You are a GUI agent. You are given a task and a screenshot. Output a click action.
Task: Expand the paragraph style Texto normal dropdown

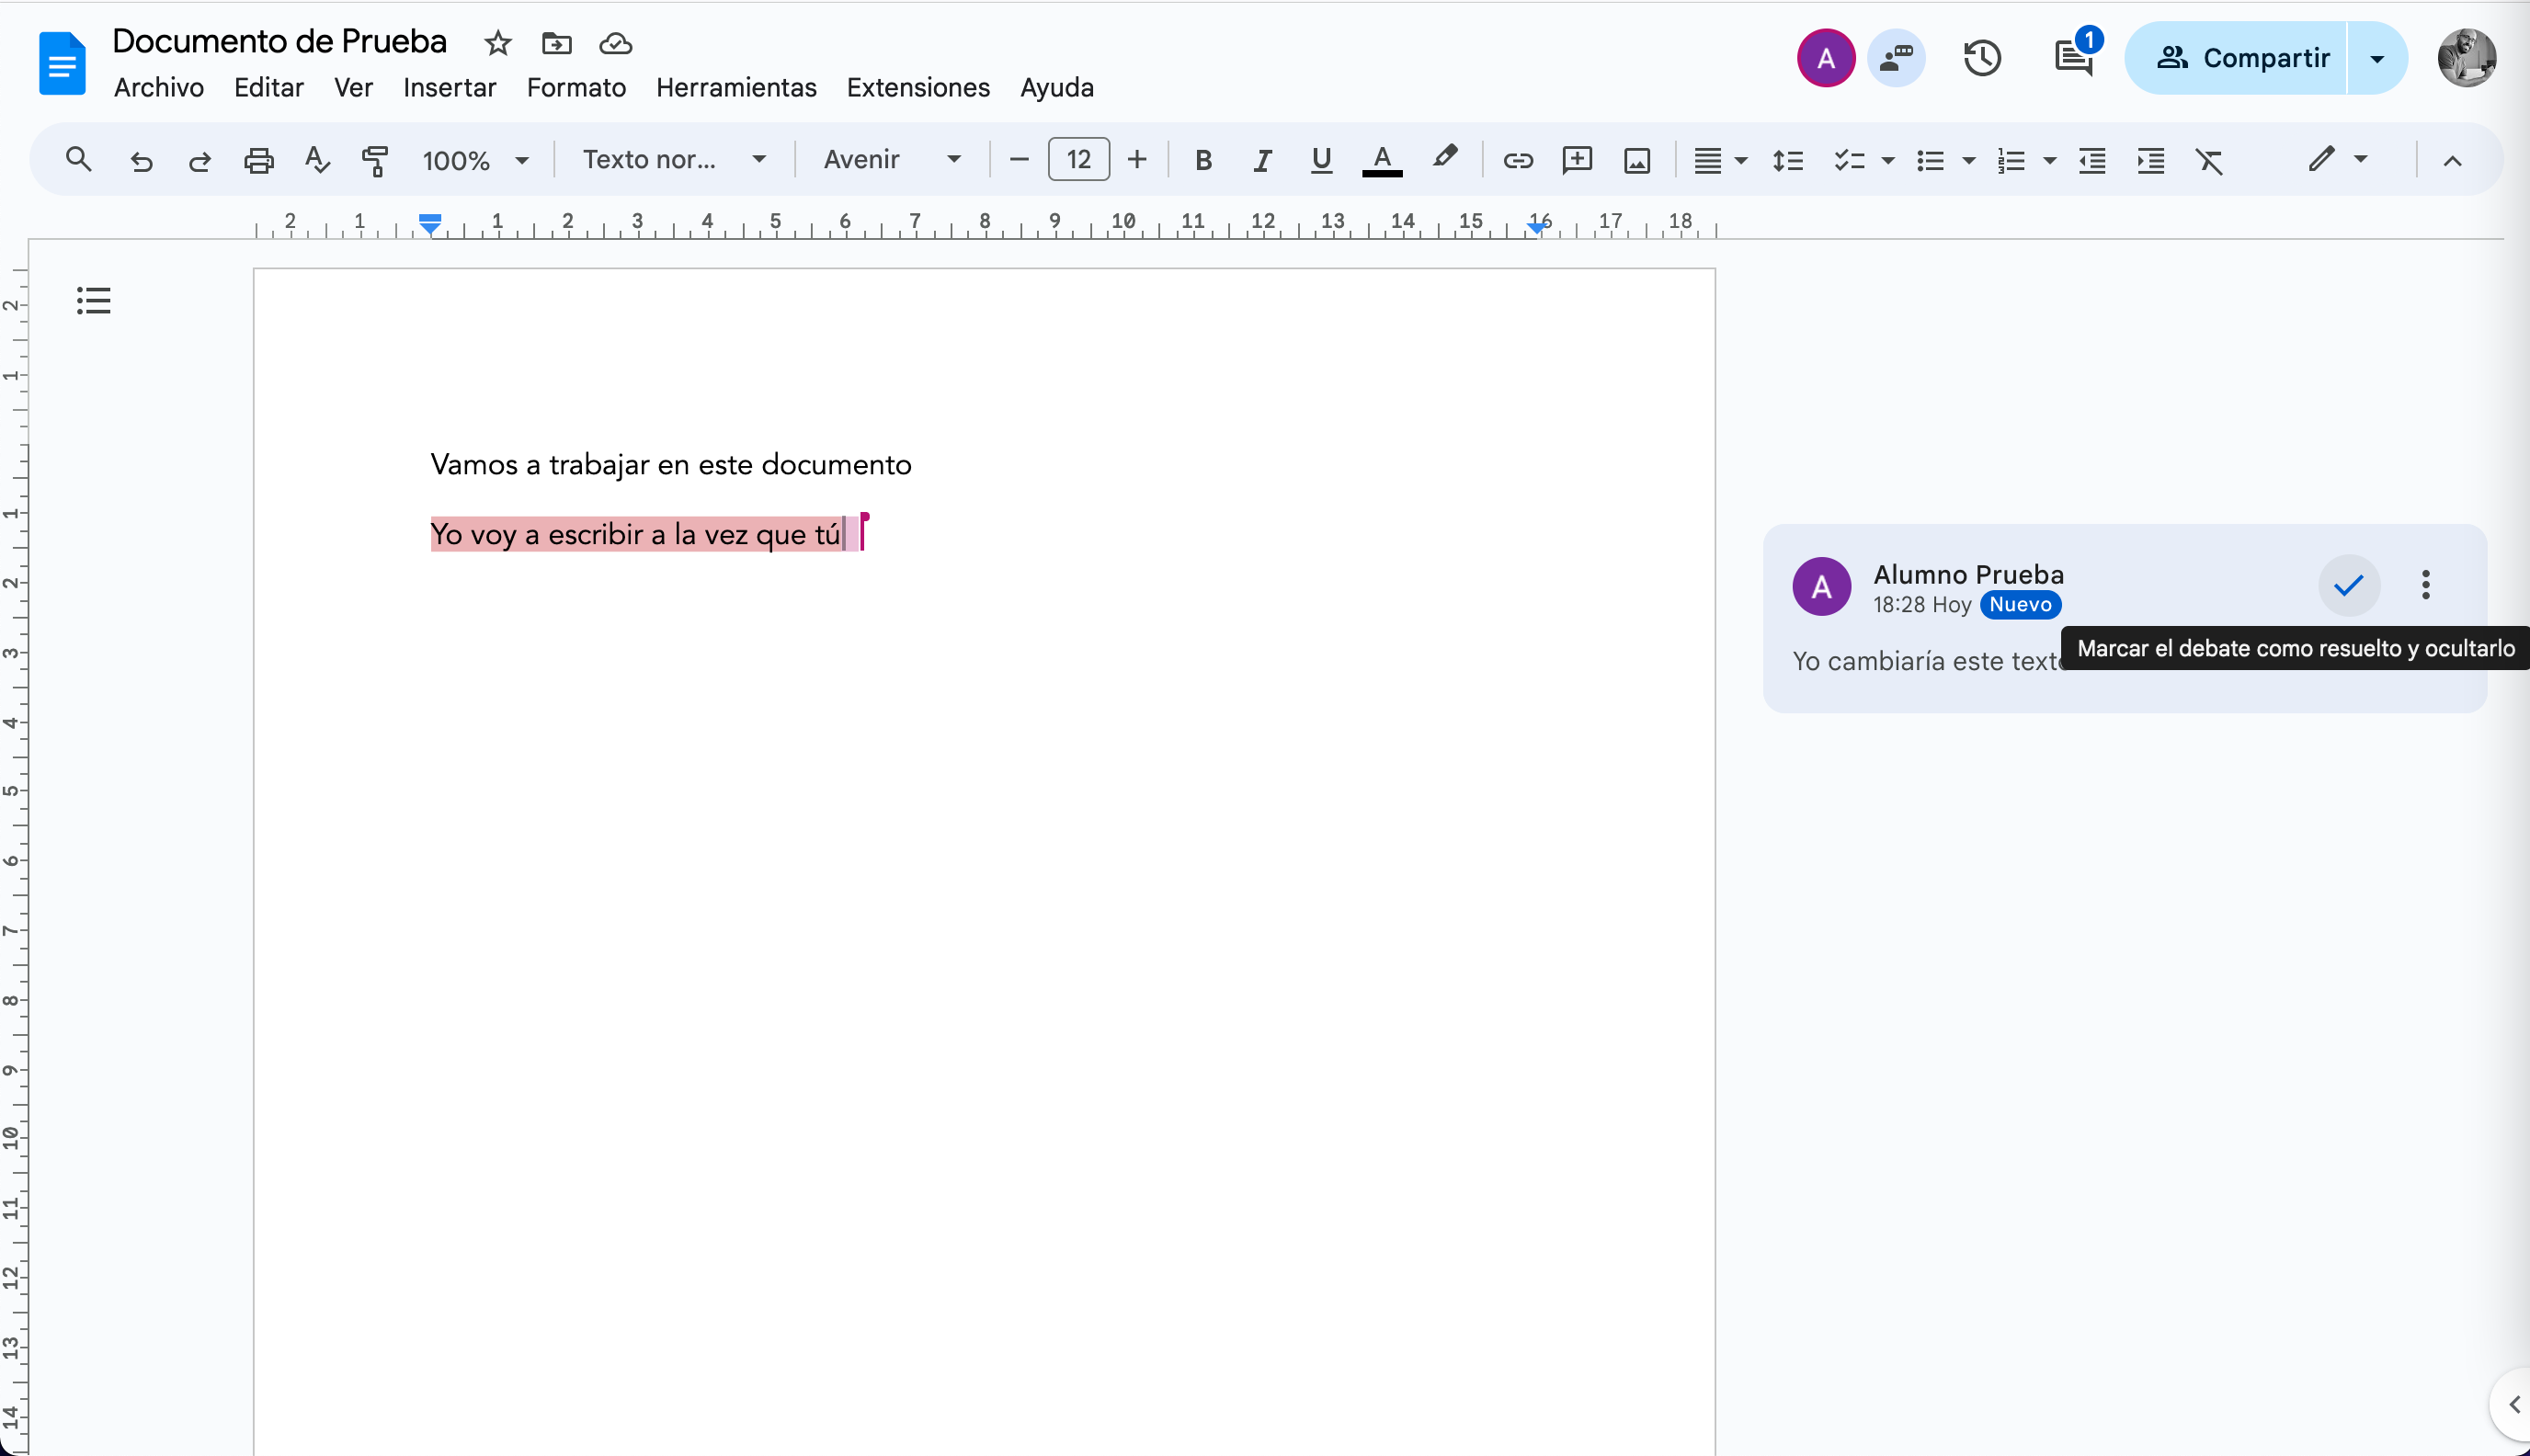click(674, 160)
